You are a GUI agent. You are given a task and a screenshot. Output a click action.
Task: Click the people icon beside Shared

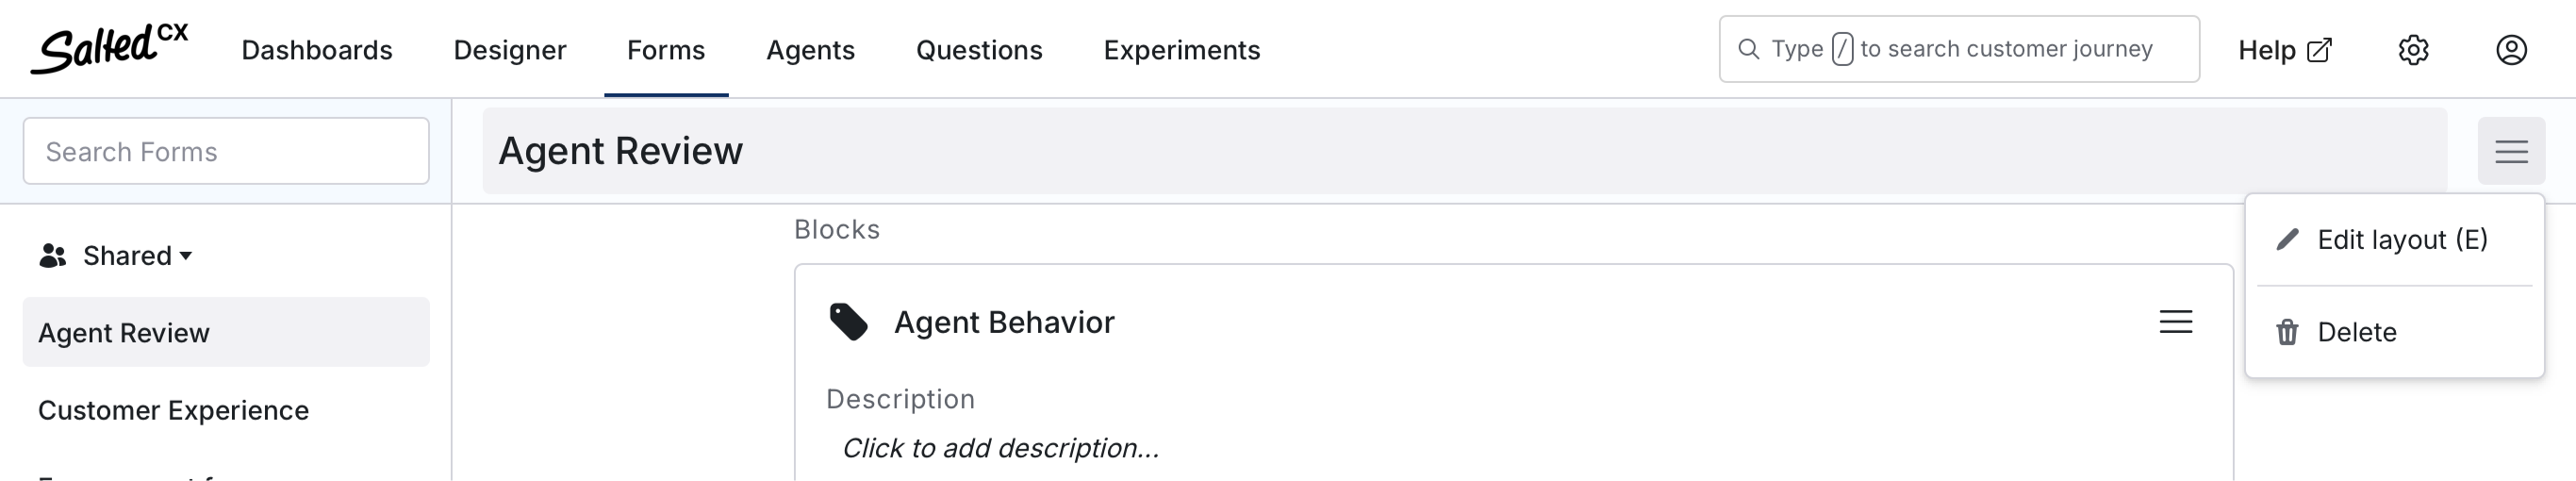(x=52, y=256)
